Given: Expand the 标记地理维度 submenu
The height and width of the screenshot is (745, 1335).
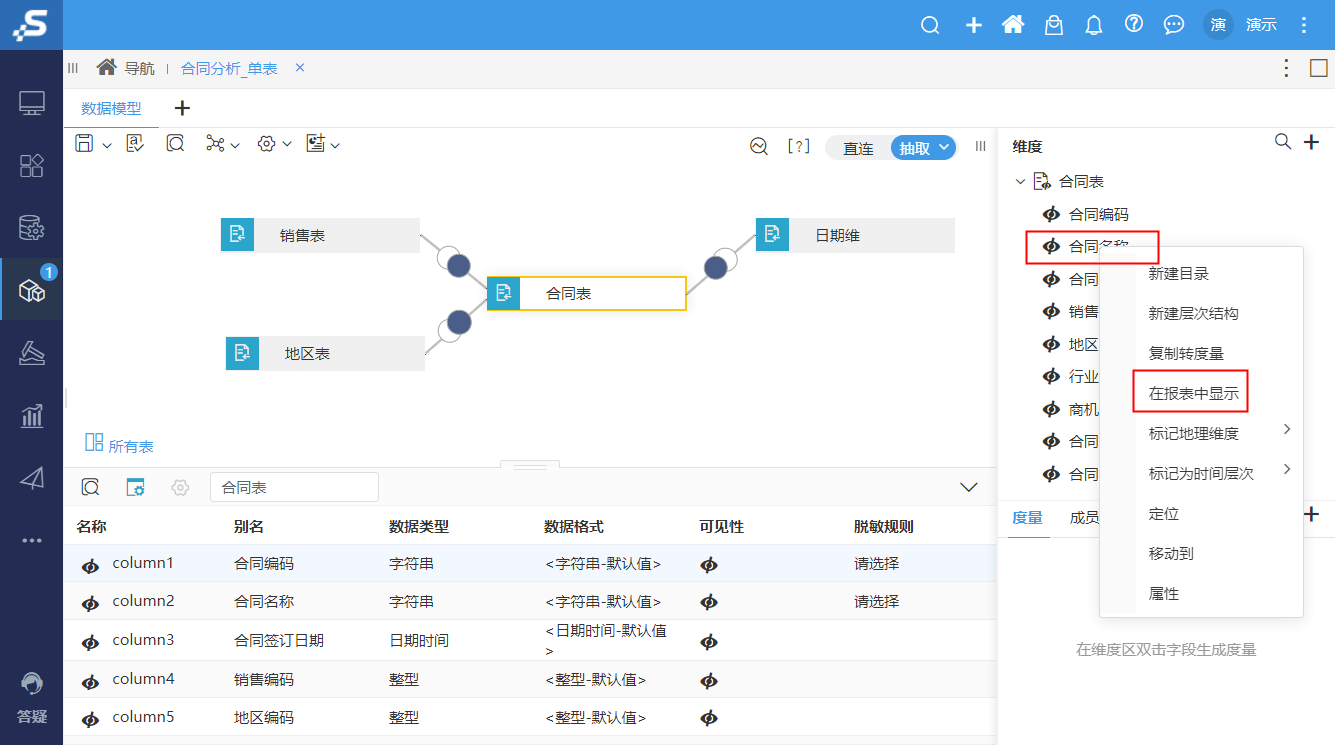Looking at the screenshot, I should [1190, 432].
